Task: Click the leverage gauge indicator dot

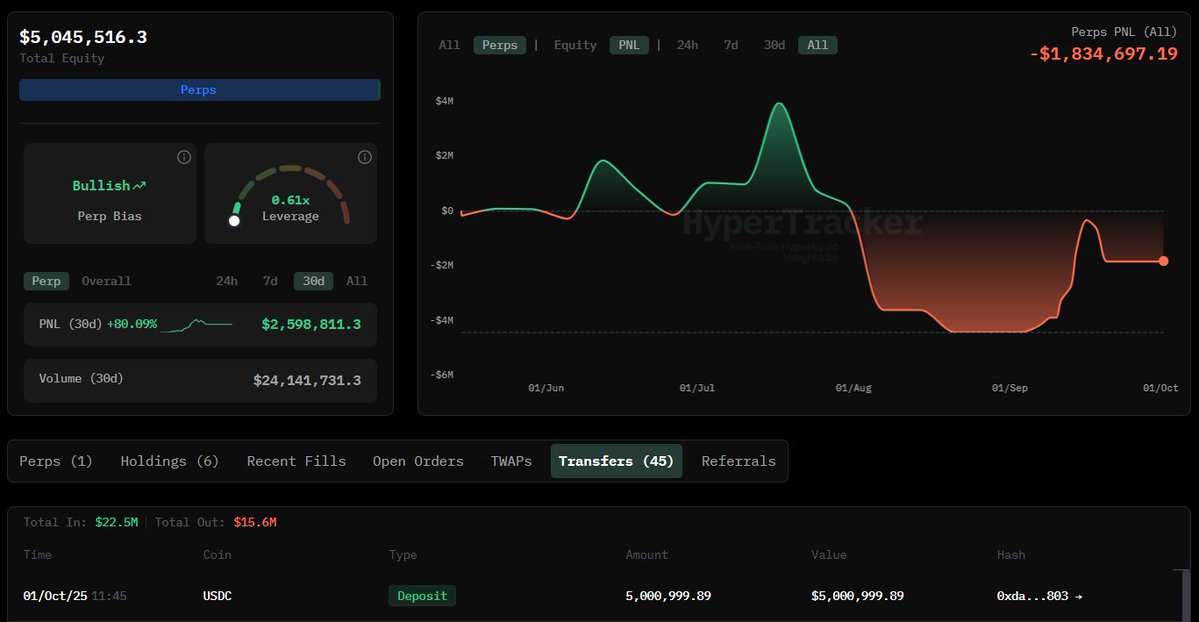Action: 234,220
